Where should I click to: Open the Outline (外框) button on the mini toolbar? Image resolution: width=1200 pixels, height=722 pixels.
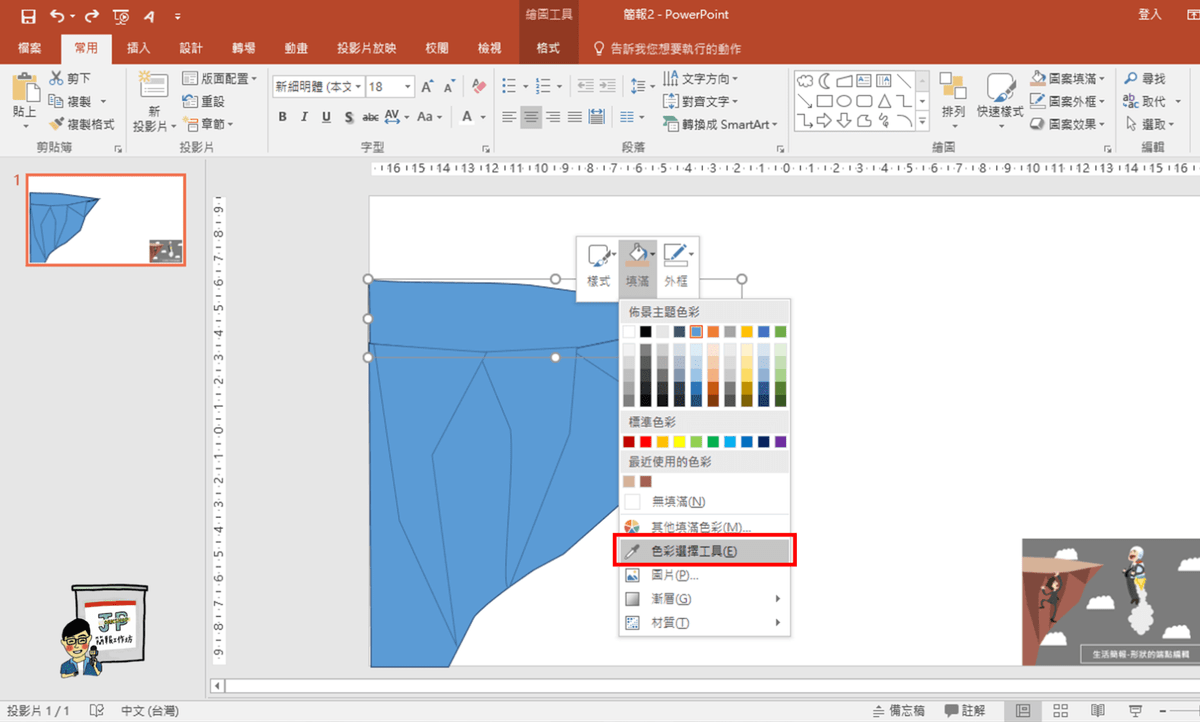coord(677,266)
